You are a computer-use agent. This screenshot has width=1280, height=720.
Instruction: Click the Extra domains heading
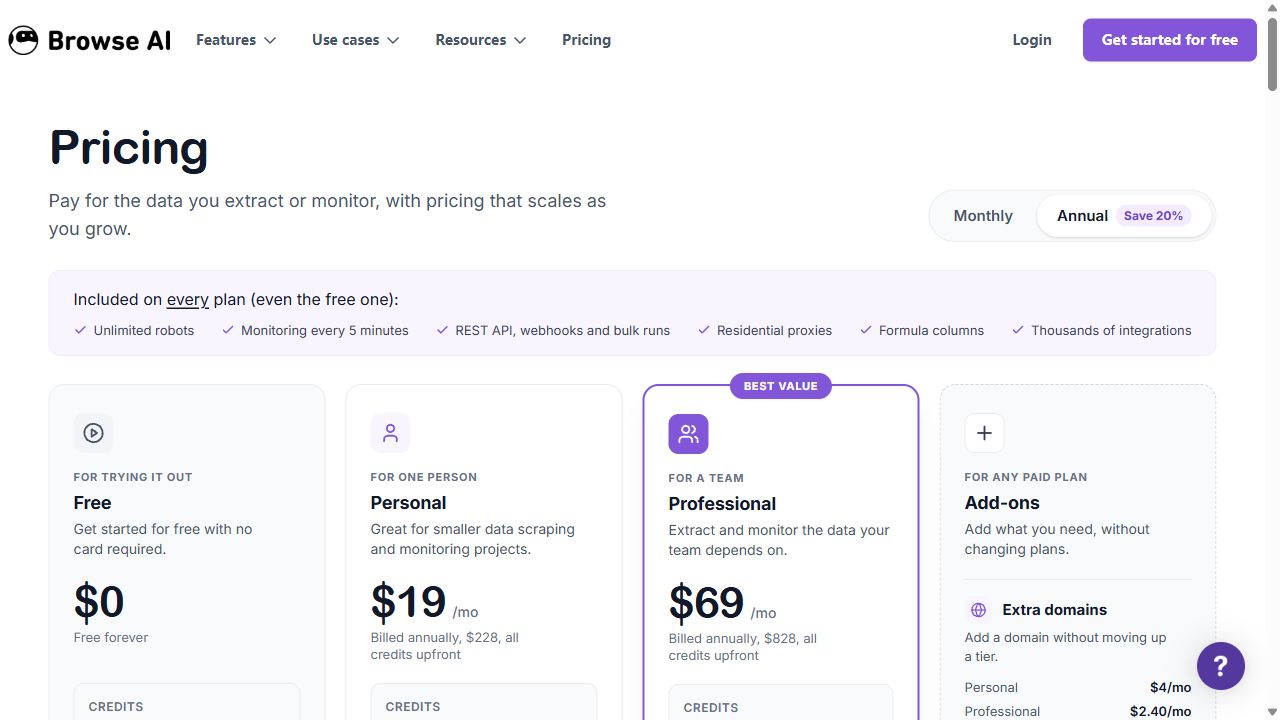[x=1054, y=610]
